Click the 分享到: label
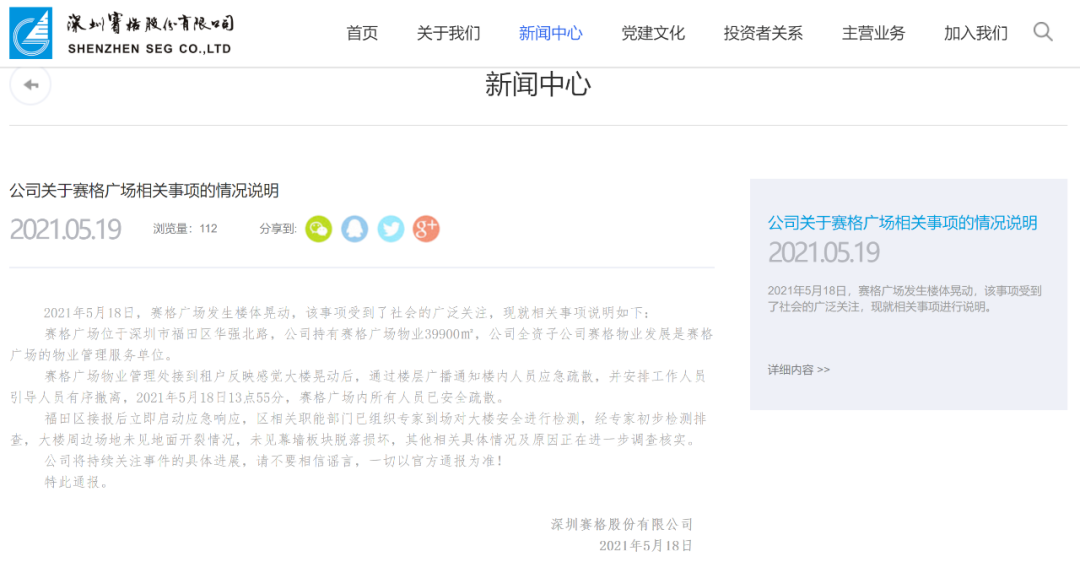Screen dimensions: 1080x562 (278, 229)
